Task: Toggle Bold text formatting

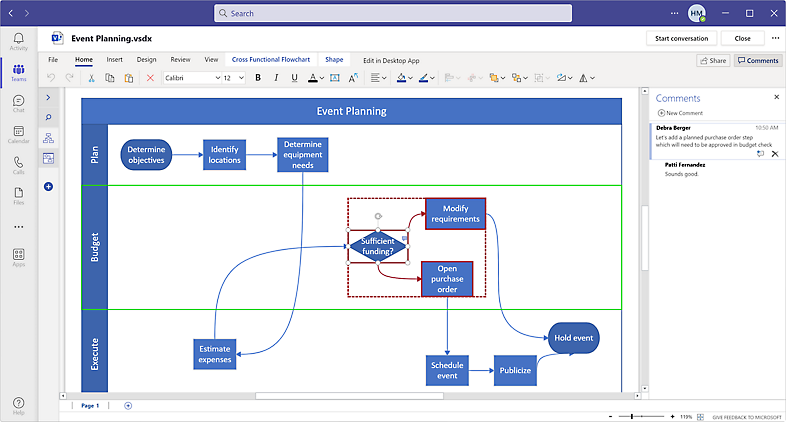Action: tap(257, 78)
